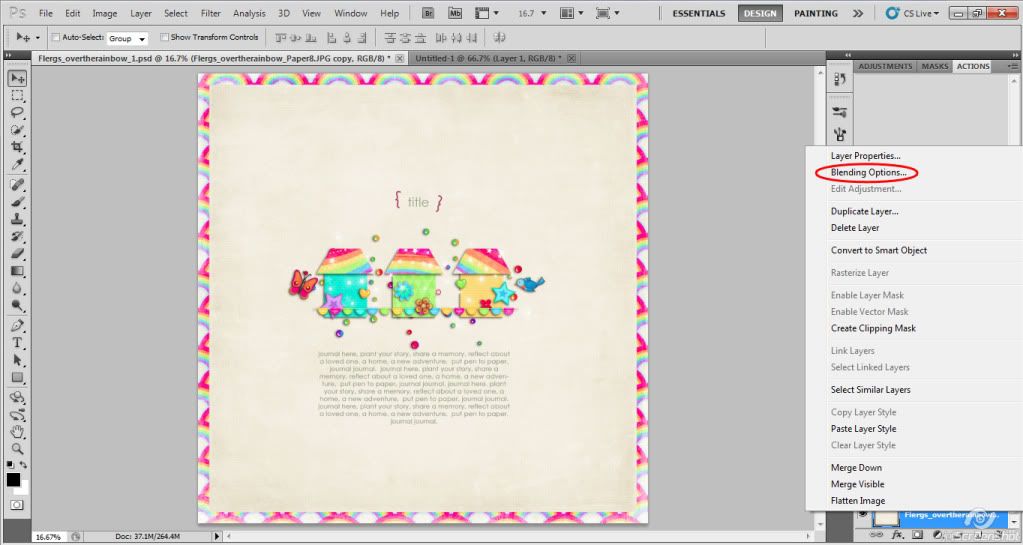Open the CS Live dropdown
The height and width of the screenshot is (545, 1023).
(x=911, y=13)
